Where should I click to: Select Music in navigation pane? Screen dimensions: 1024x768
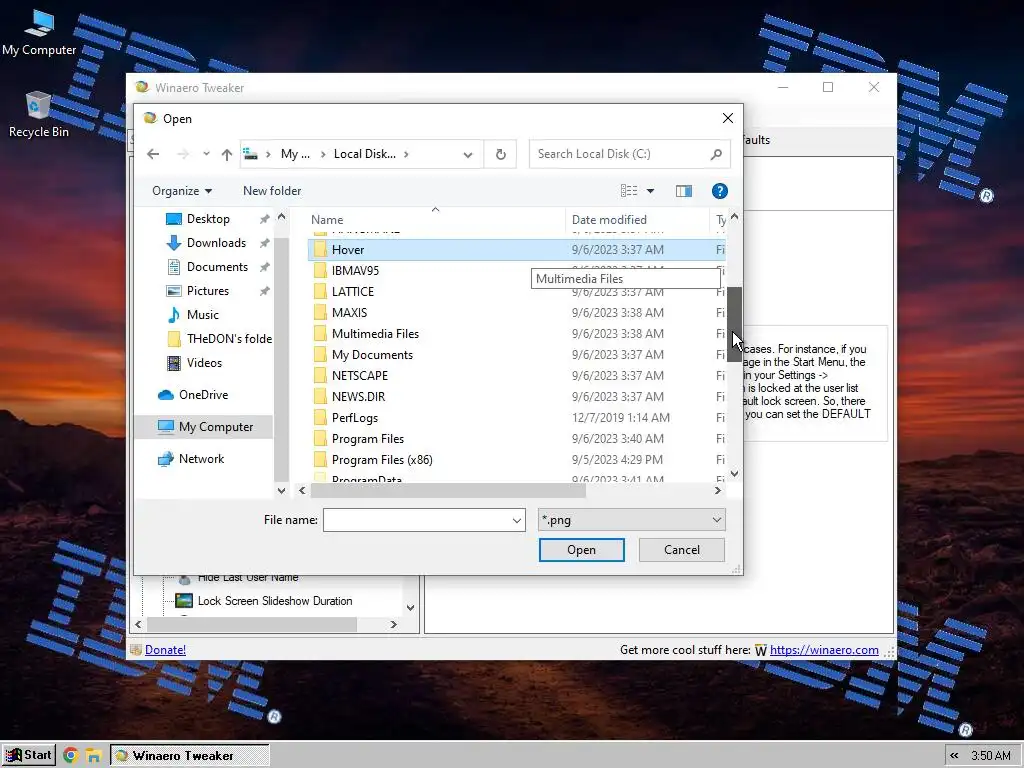click(x=202, y=315)
